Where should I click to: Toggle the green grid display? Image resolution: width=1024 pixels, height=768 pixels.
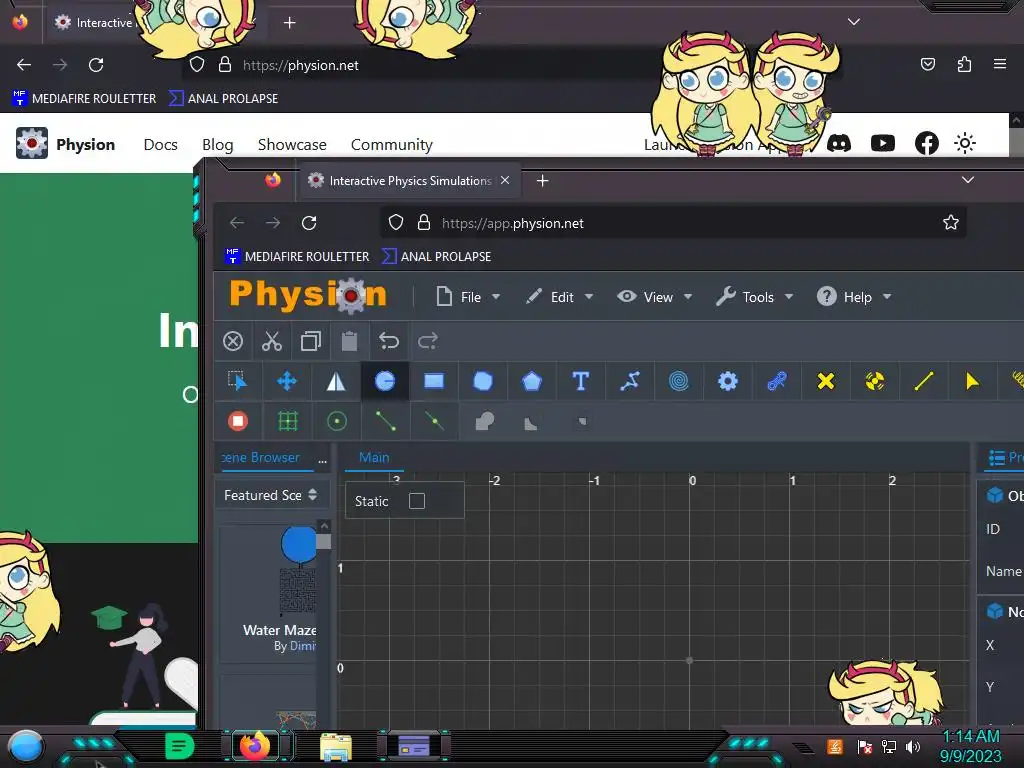287,421
